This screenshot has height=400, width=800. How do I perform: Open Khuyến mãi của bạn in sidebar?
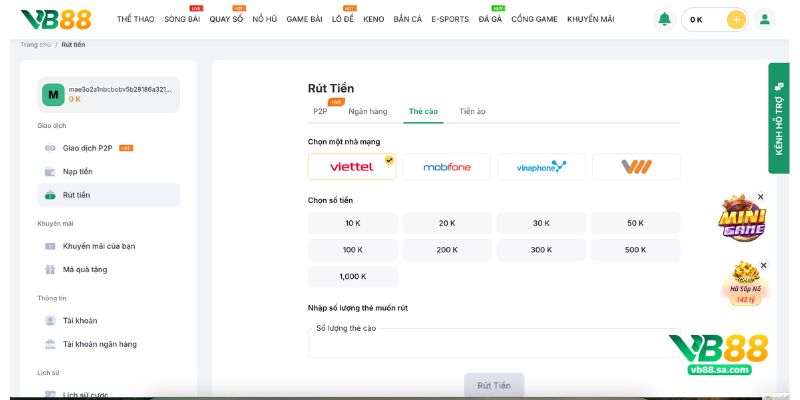[108, 246]
